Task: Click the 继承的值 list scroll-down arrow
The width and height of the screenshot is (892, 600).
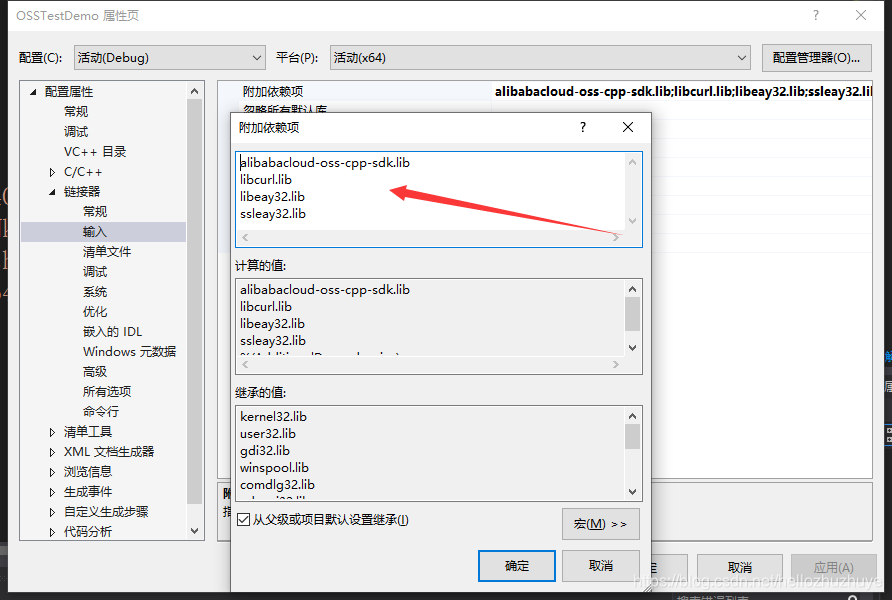Action: click(632, 491)
